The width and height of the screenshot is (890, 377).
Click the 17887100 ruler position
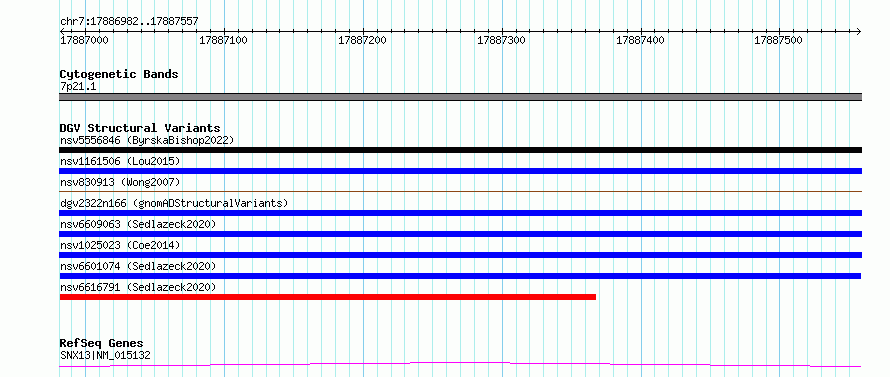click(x=224, y=40)
